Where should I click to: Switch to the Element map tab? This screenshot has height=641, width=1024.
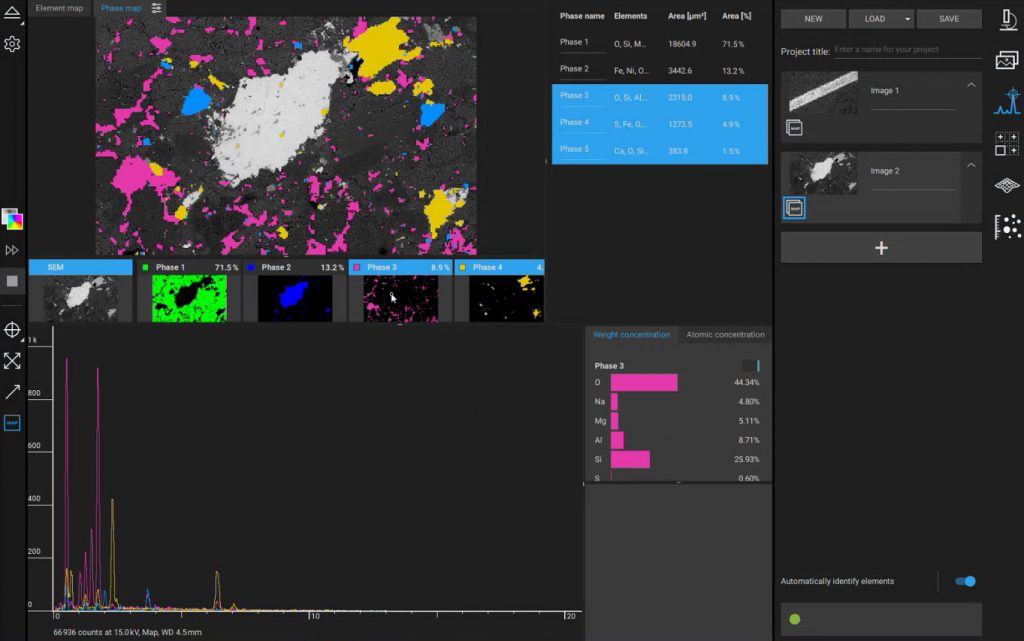(x=58, y=8)
